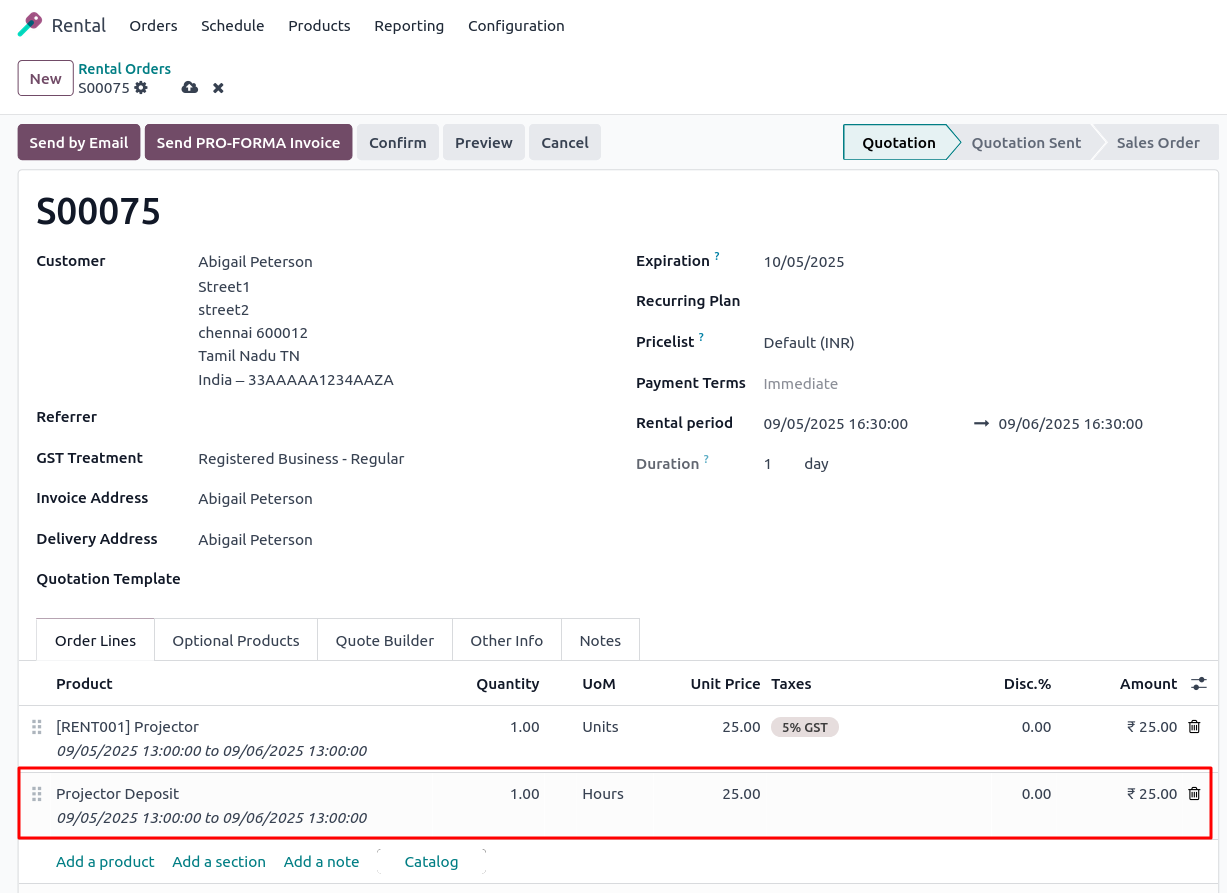Click Add a product link
This screenshot has height=893, width=1227.
coord(105,862)
